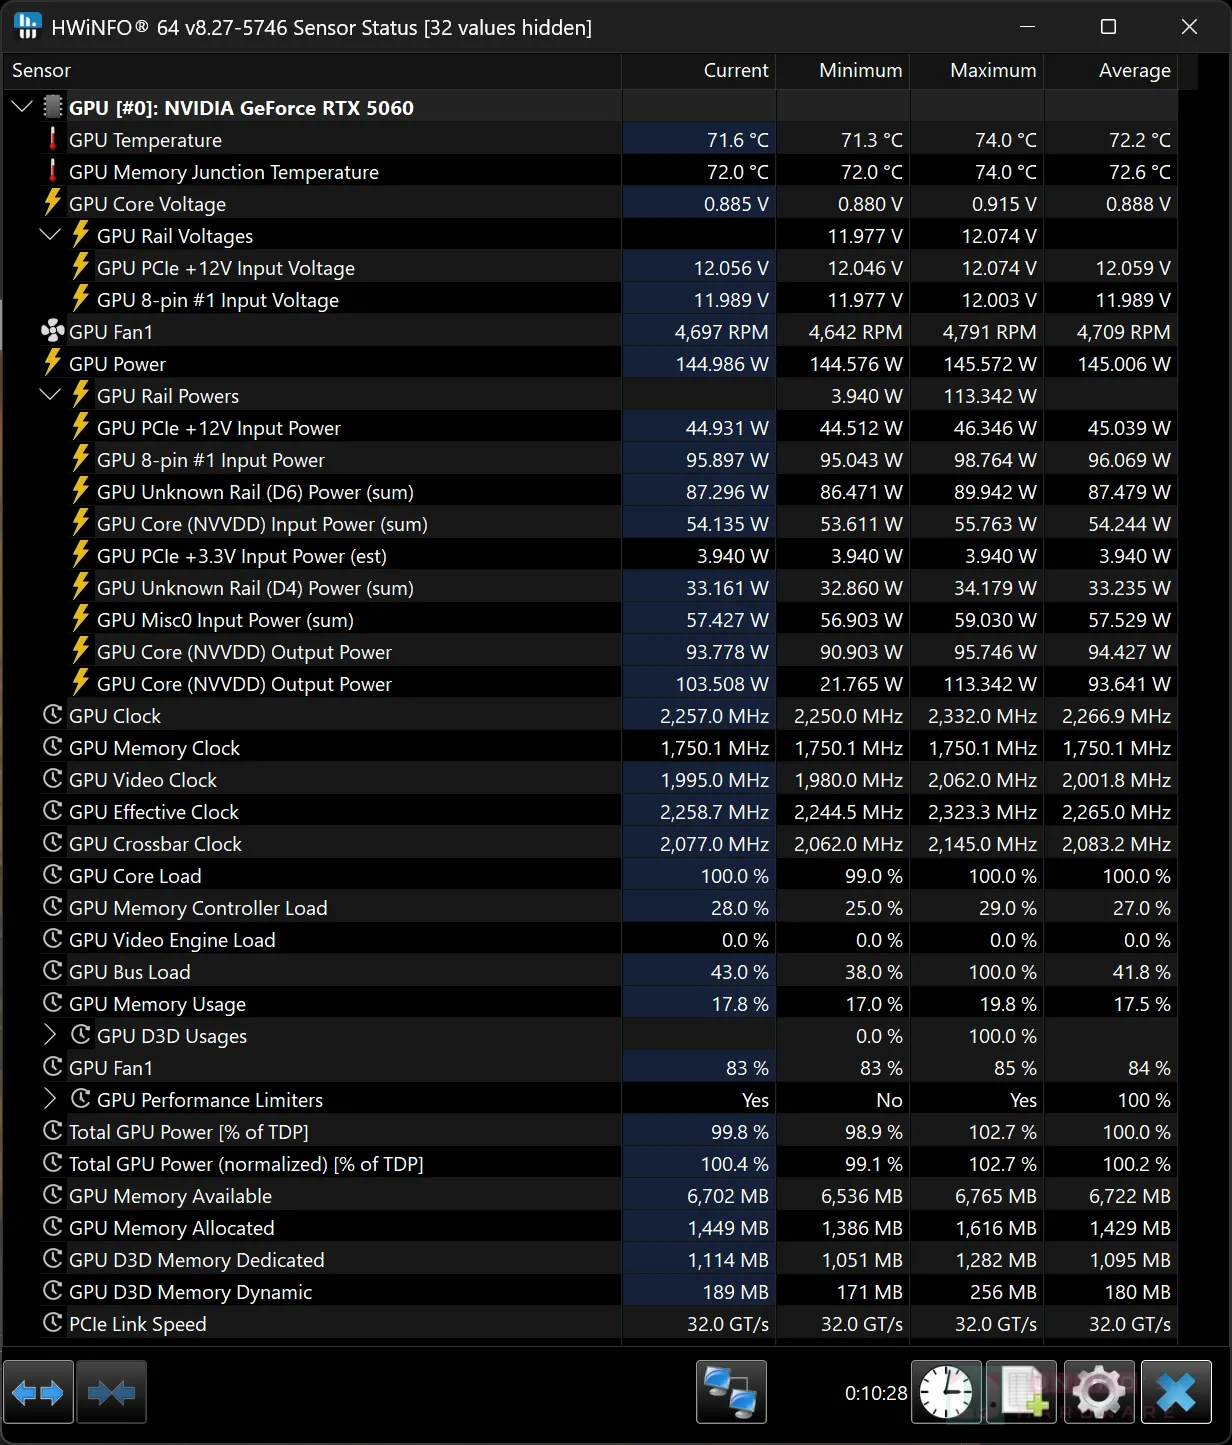1232x1445 pixels.
Task: Start logging with the file-plus button
Action: point(1022,1392)
